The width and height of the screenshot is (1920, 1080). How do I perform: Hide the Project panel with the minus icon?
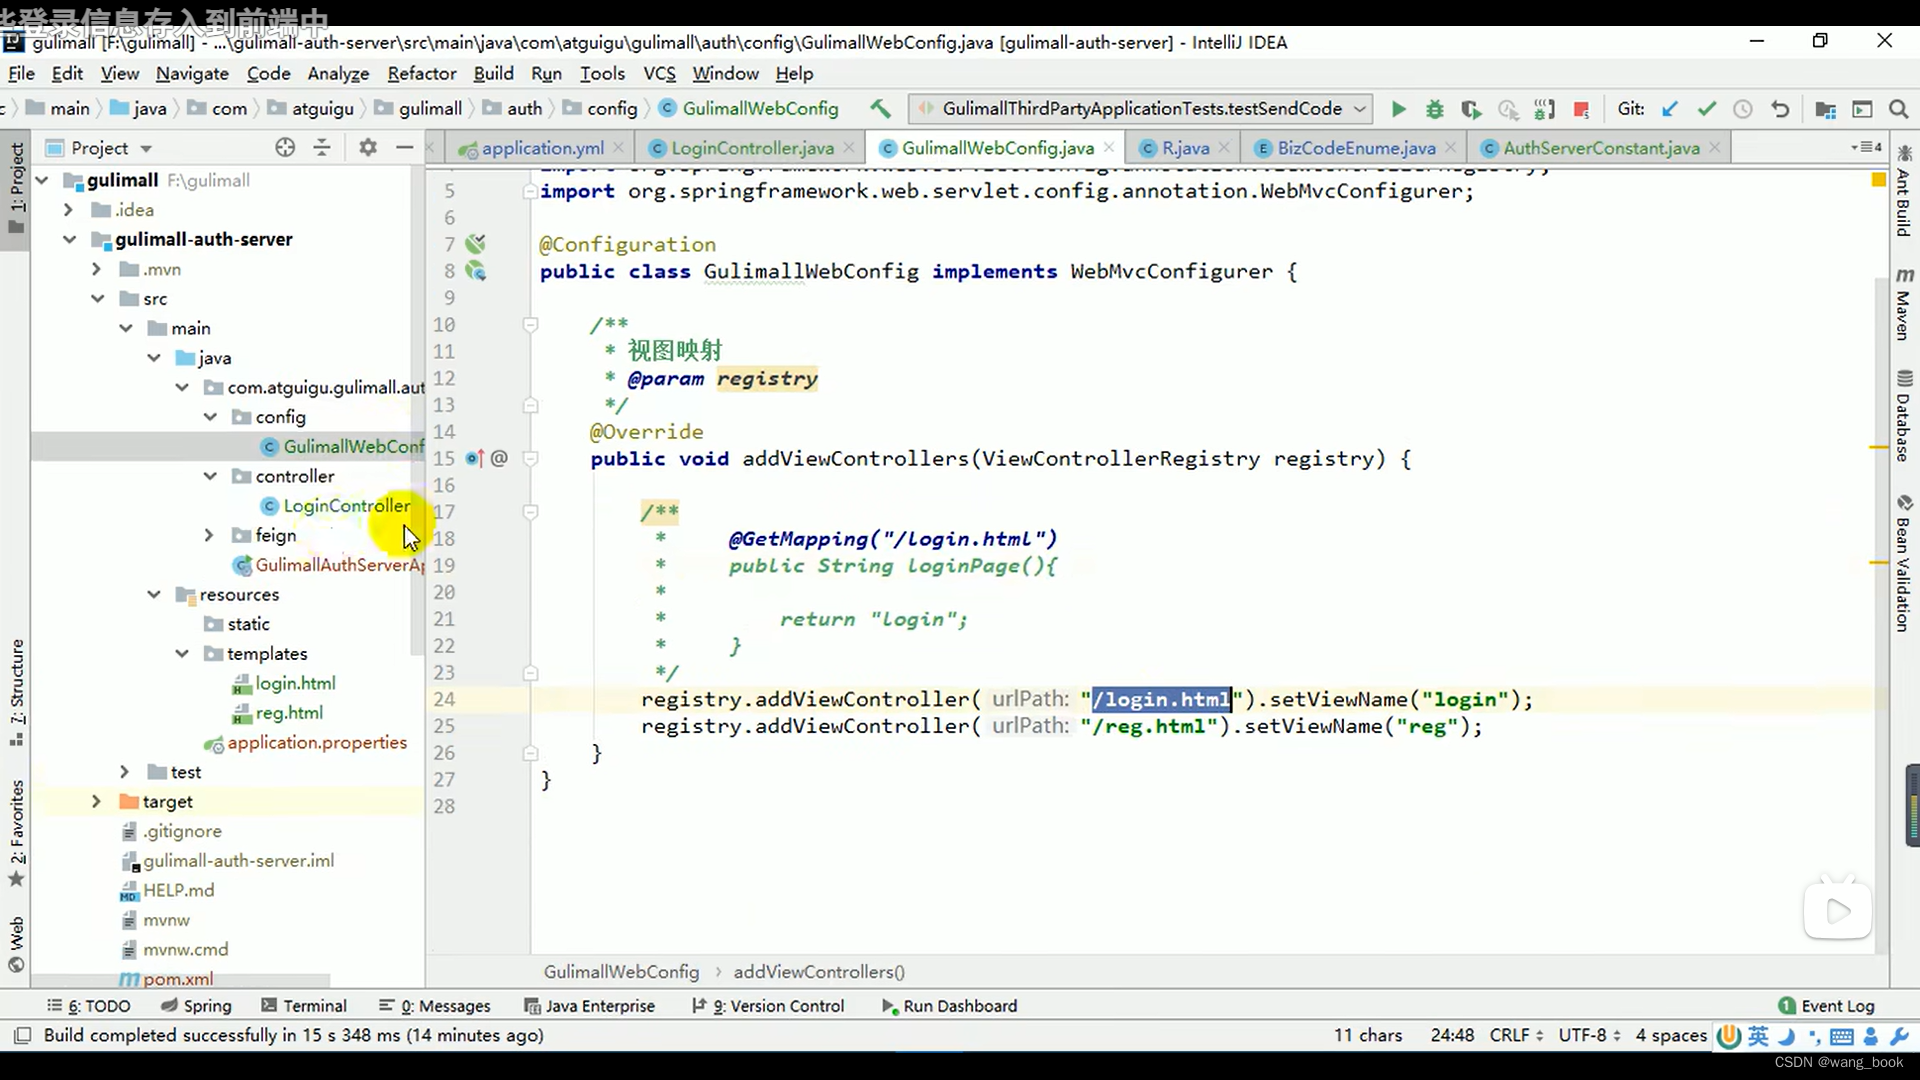click(404, 148)
